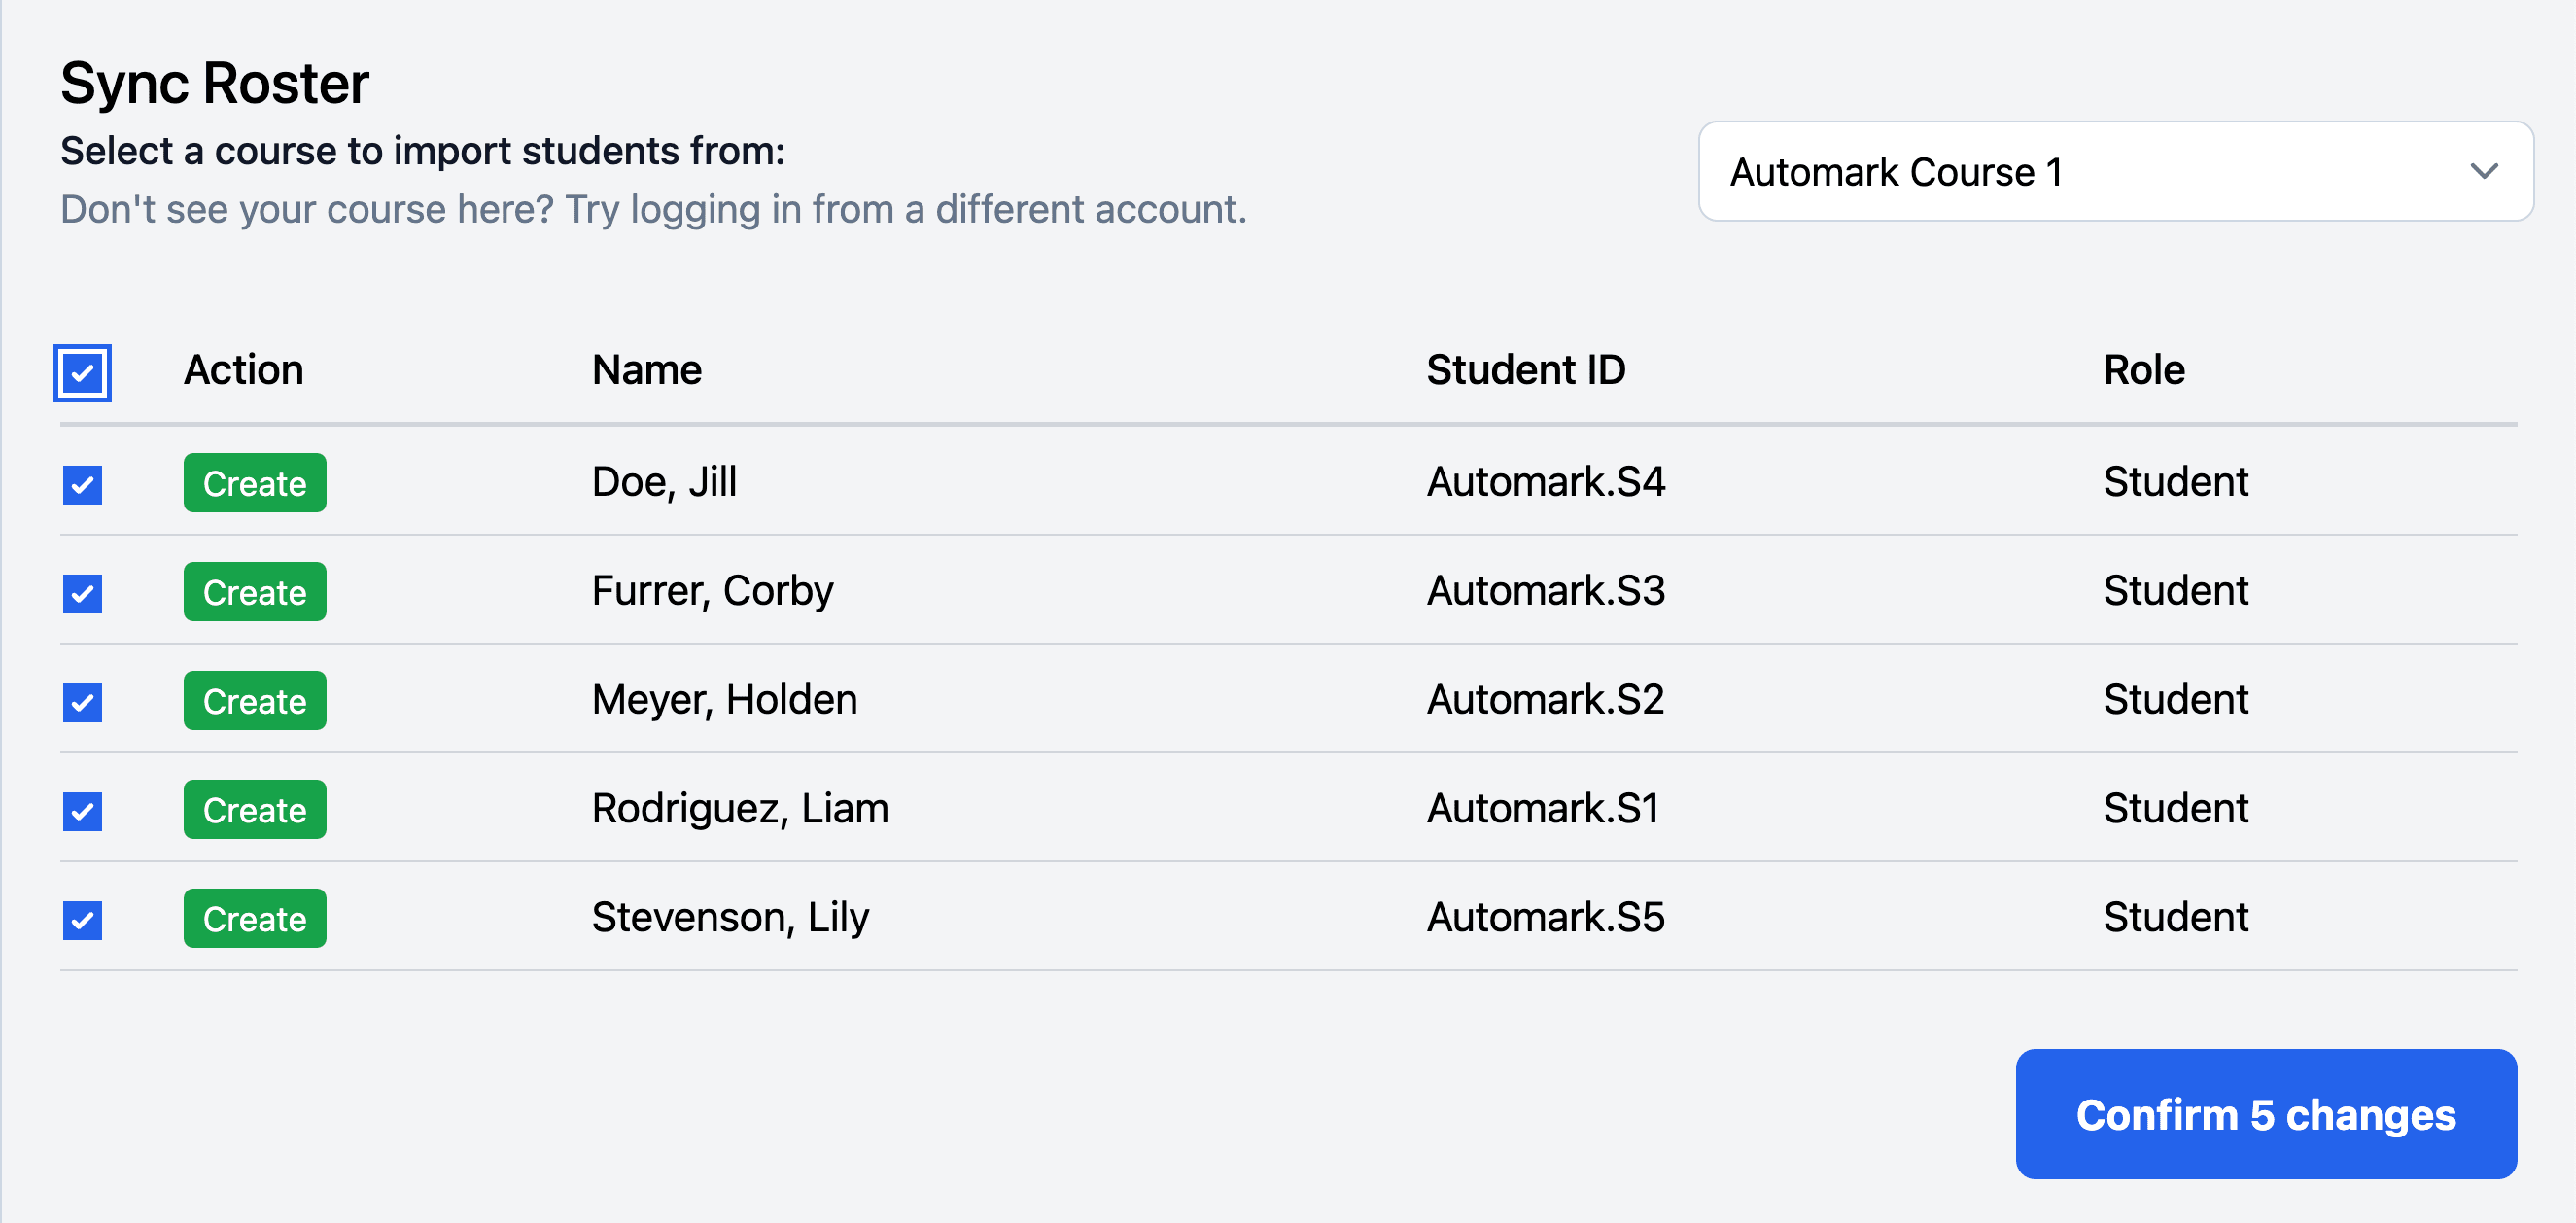This screenshot has height=1223, width=2576.
Task: Click Create icon next to Rodriguez, Liam
Action: pos(253,807)
